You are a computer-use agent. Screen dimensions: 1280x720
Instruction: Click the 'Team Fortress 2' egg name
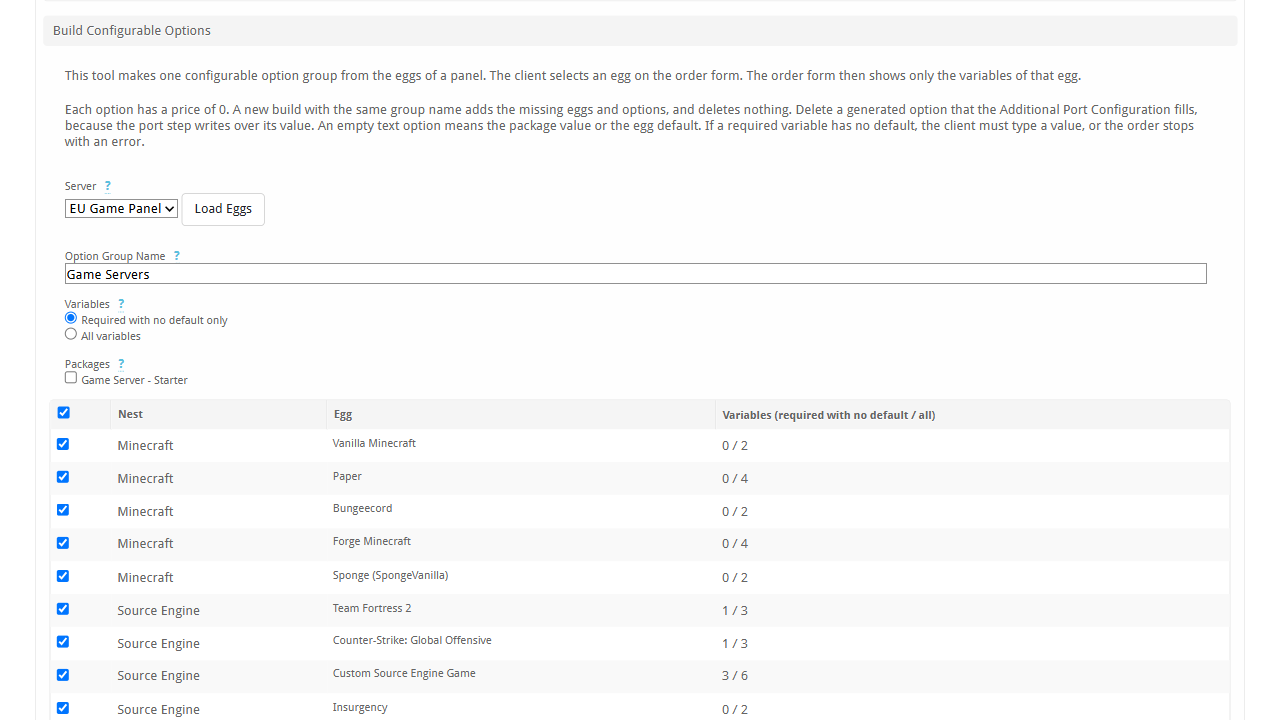[x=372, y=608]
